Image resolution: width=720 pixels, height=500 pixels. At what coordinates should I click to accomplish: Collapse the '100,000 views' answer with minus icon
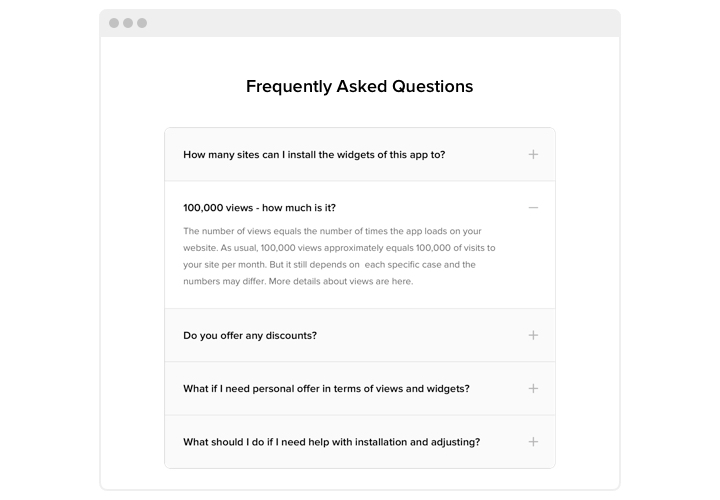[533, 208]
